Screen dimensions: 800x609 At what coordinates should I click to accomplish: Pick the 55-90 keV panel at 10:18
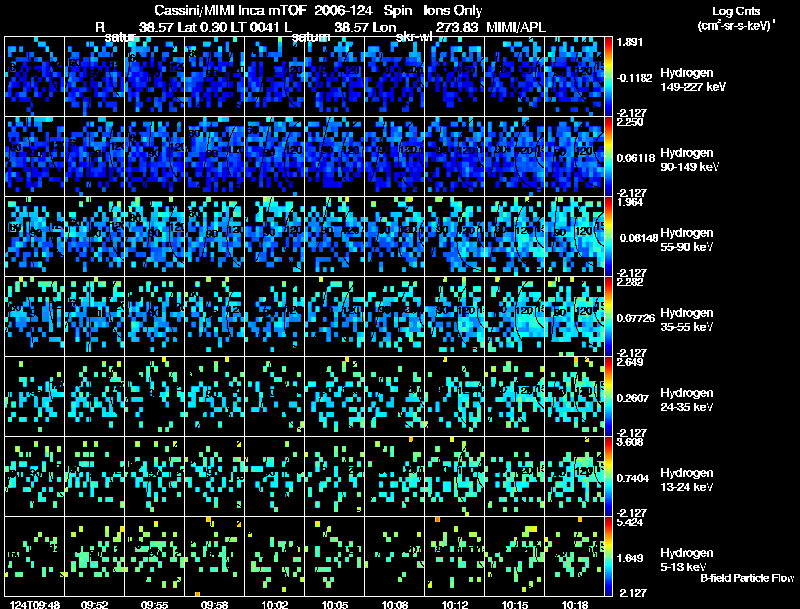tap(574, 237)
